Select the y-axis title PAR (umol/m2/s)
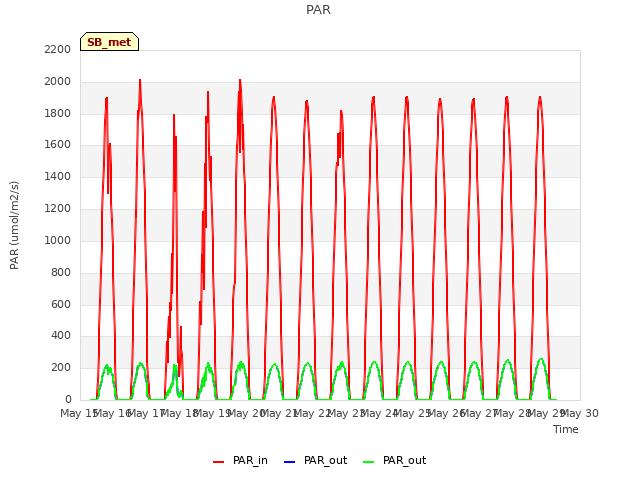 (14, 225)
